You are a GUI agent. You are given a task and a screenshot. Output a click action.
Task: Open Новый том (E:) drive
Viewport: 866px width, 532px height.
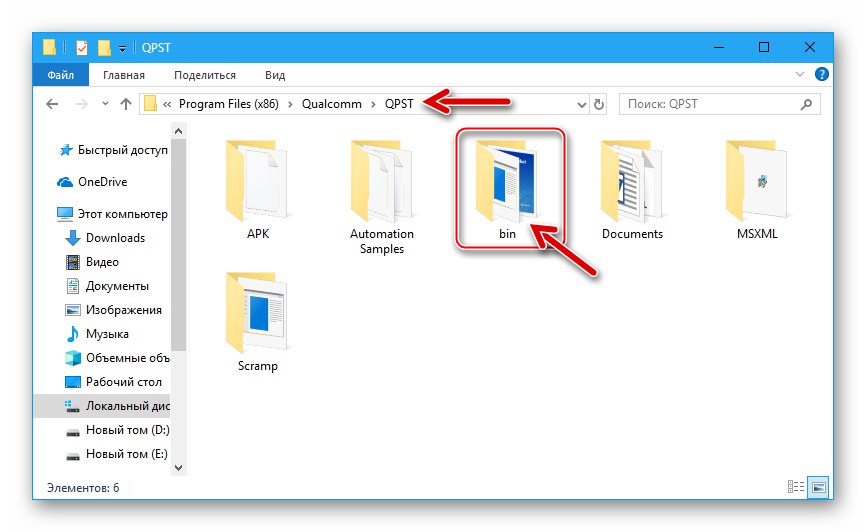(x=117, y=454)
